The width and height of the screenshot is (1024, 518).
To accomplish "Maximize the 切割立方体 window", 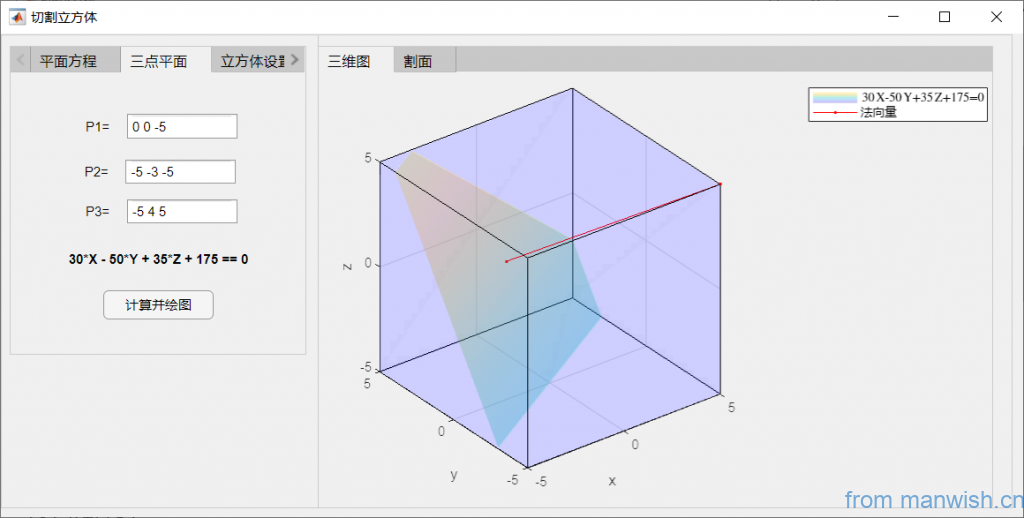I will [944, 17].
